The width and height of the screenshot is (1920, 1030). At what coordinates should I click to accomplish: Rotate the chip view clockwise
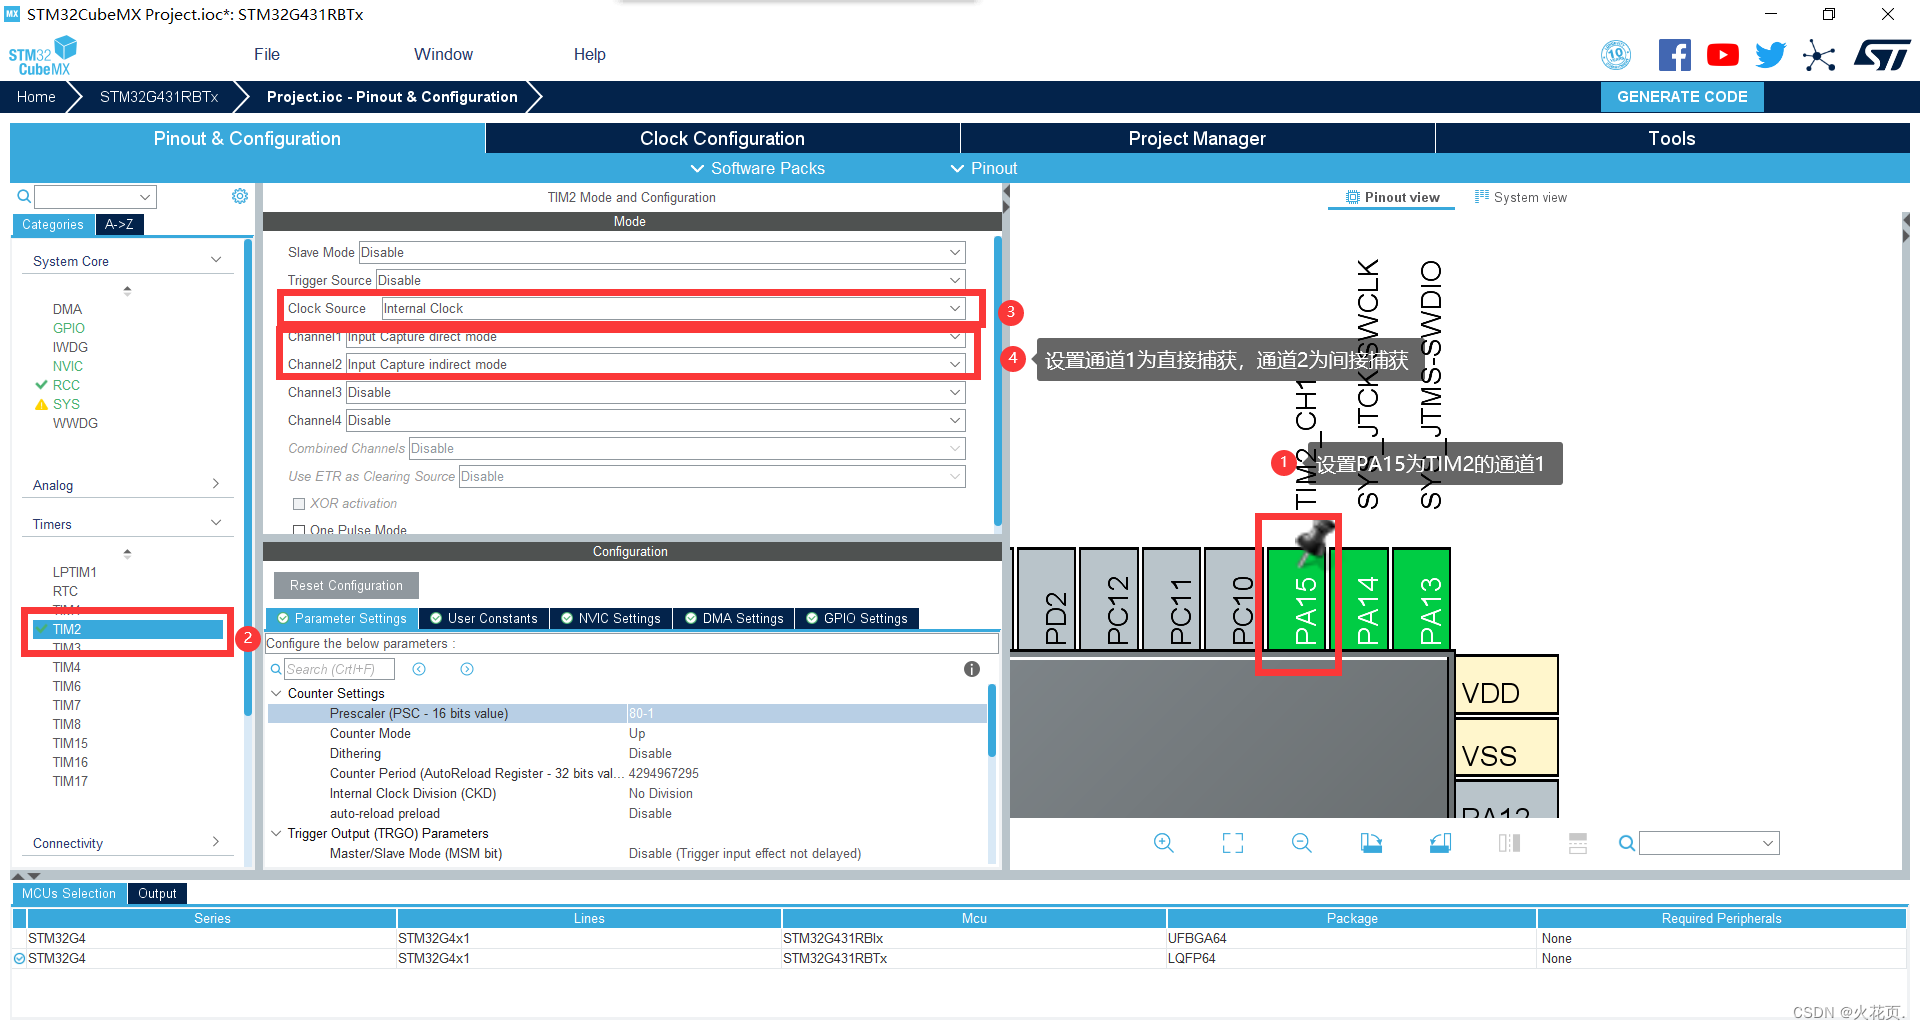[1371, 843]
